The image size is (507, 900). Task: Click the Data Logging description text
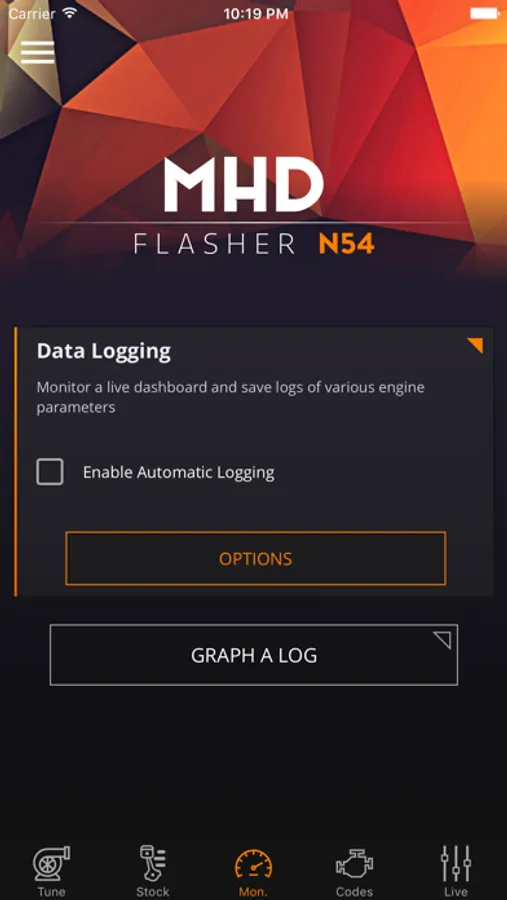pos(231,397)
